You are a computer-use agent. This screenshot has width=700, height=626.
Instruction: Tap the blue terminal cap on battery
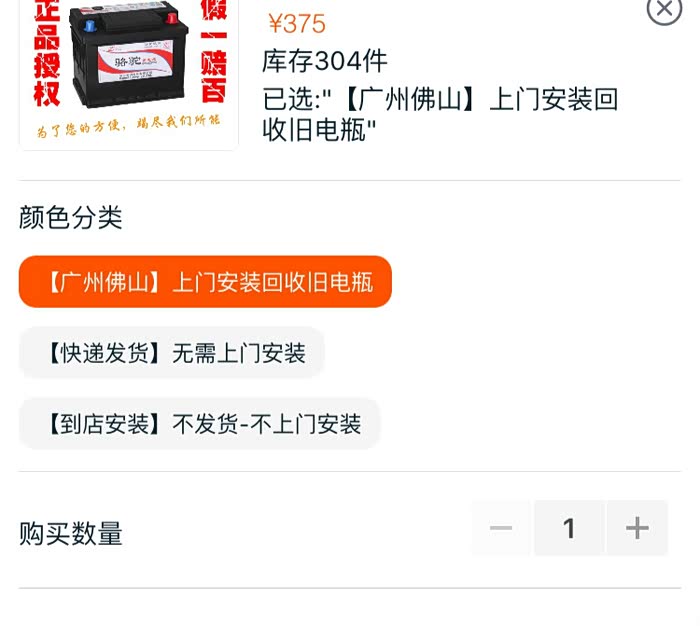90,25
